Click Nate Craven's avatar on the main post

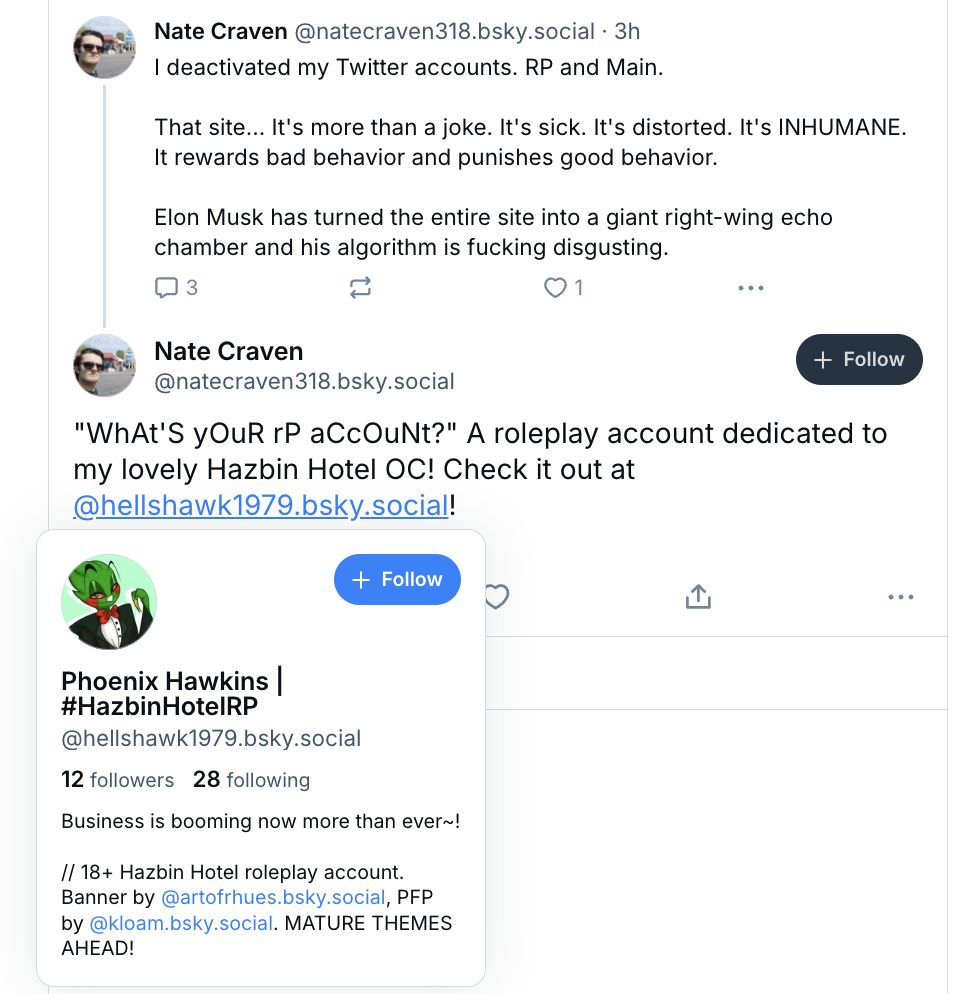tap(104, 365)
